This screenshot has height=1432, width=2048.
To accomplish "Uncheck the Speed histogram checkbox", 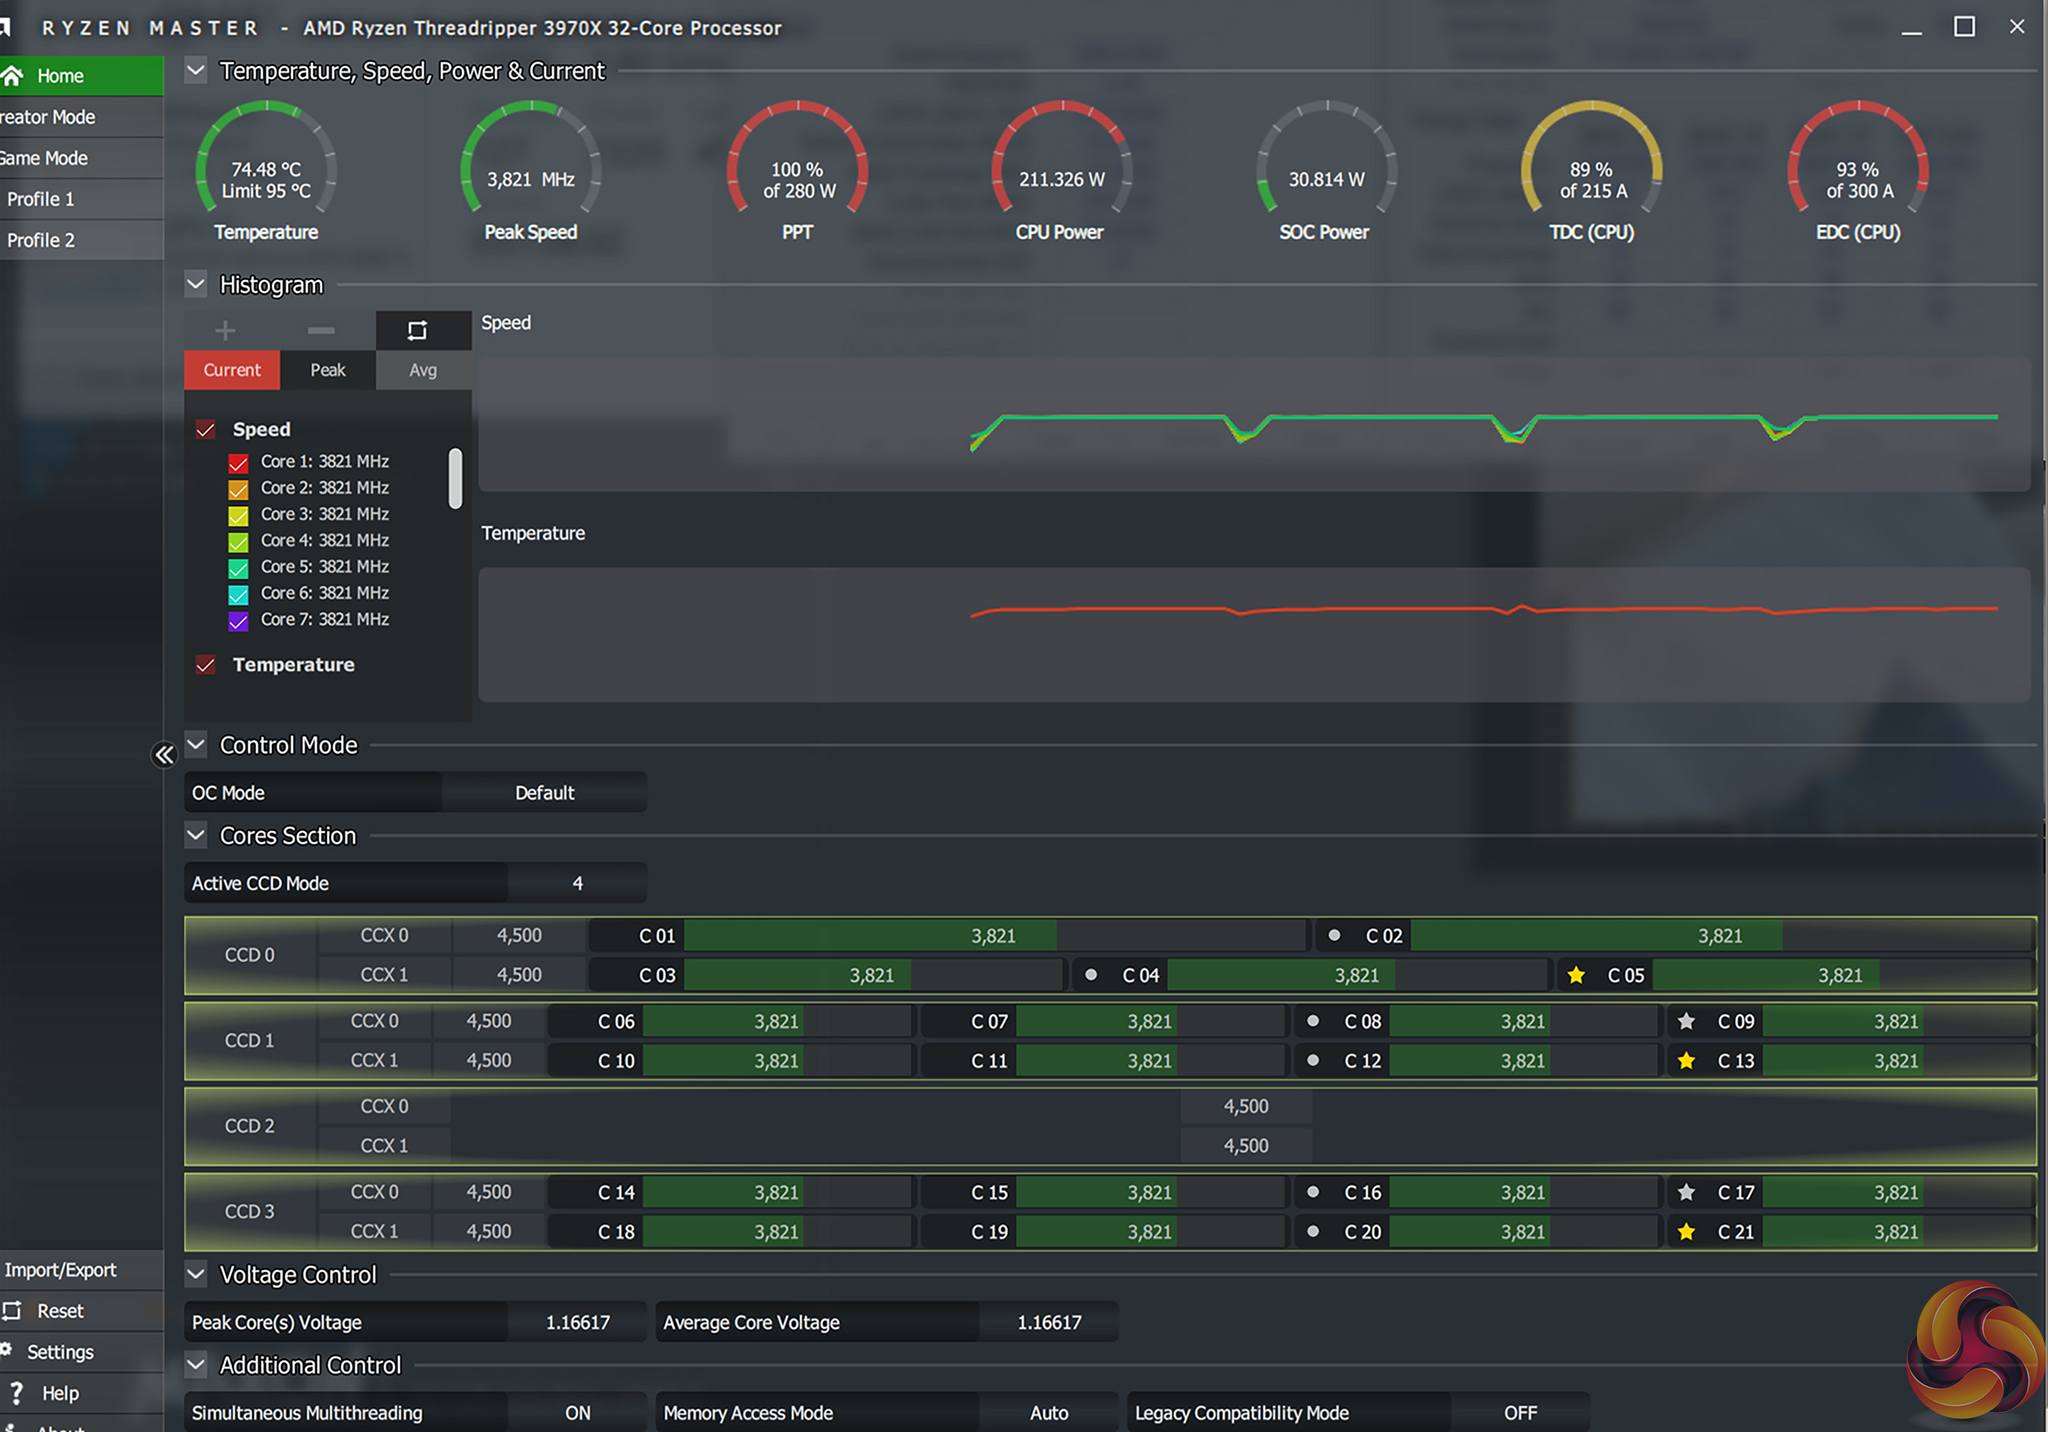I will (206, 430).
